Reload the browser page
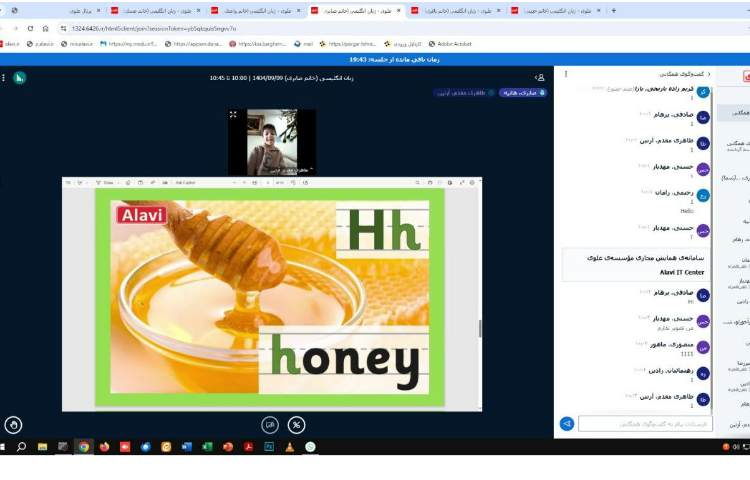This screenshot has height=480, width=750. coord(29,28)
